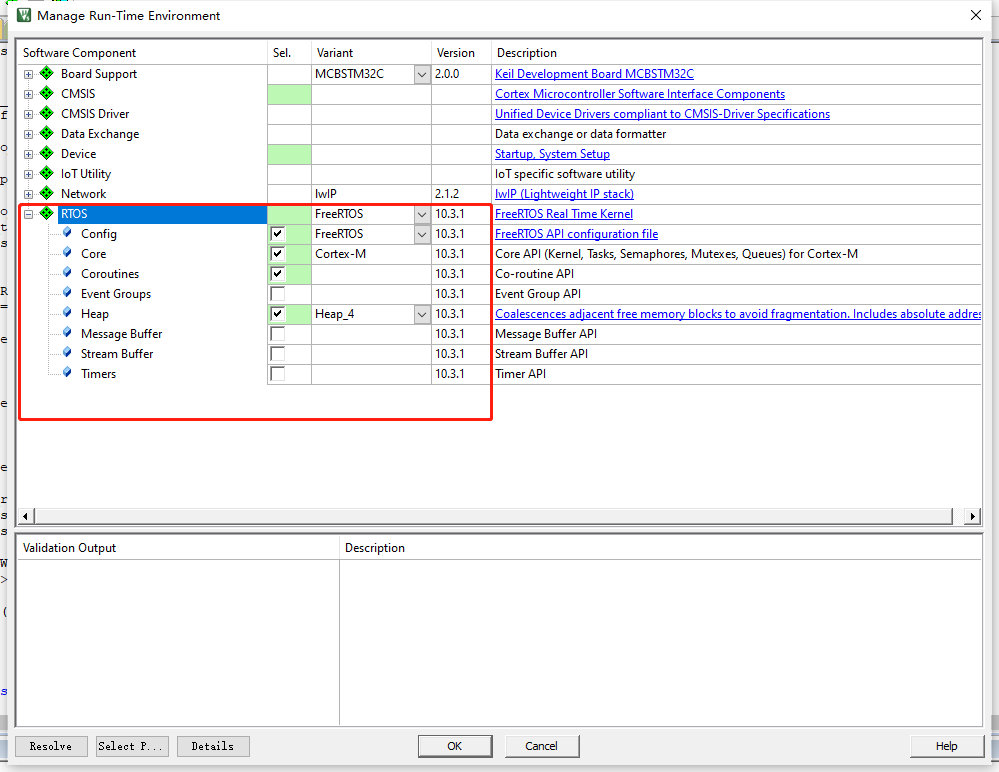Image resolution: width=999 pixels, height=772 pixels.
Task: Uncheck the Coroutines checkbox
Action: (278, 274)
